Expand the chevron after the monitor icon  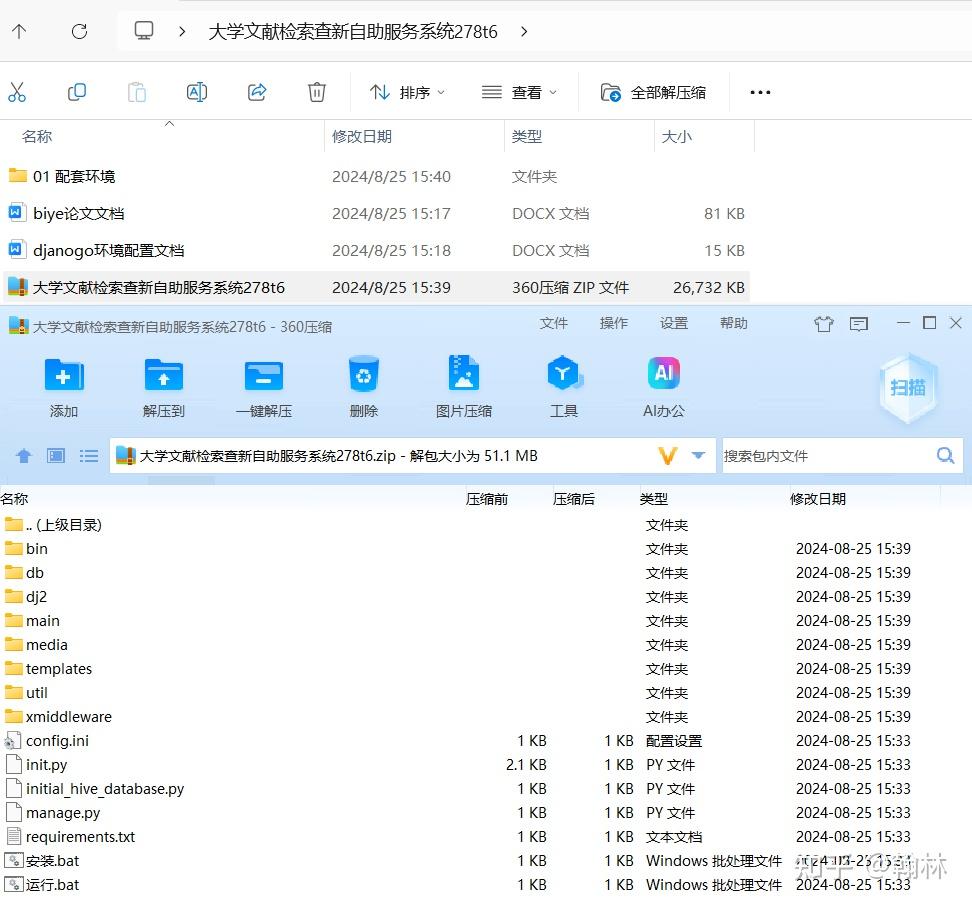coord(182,31)
